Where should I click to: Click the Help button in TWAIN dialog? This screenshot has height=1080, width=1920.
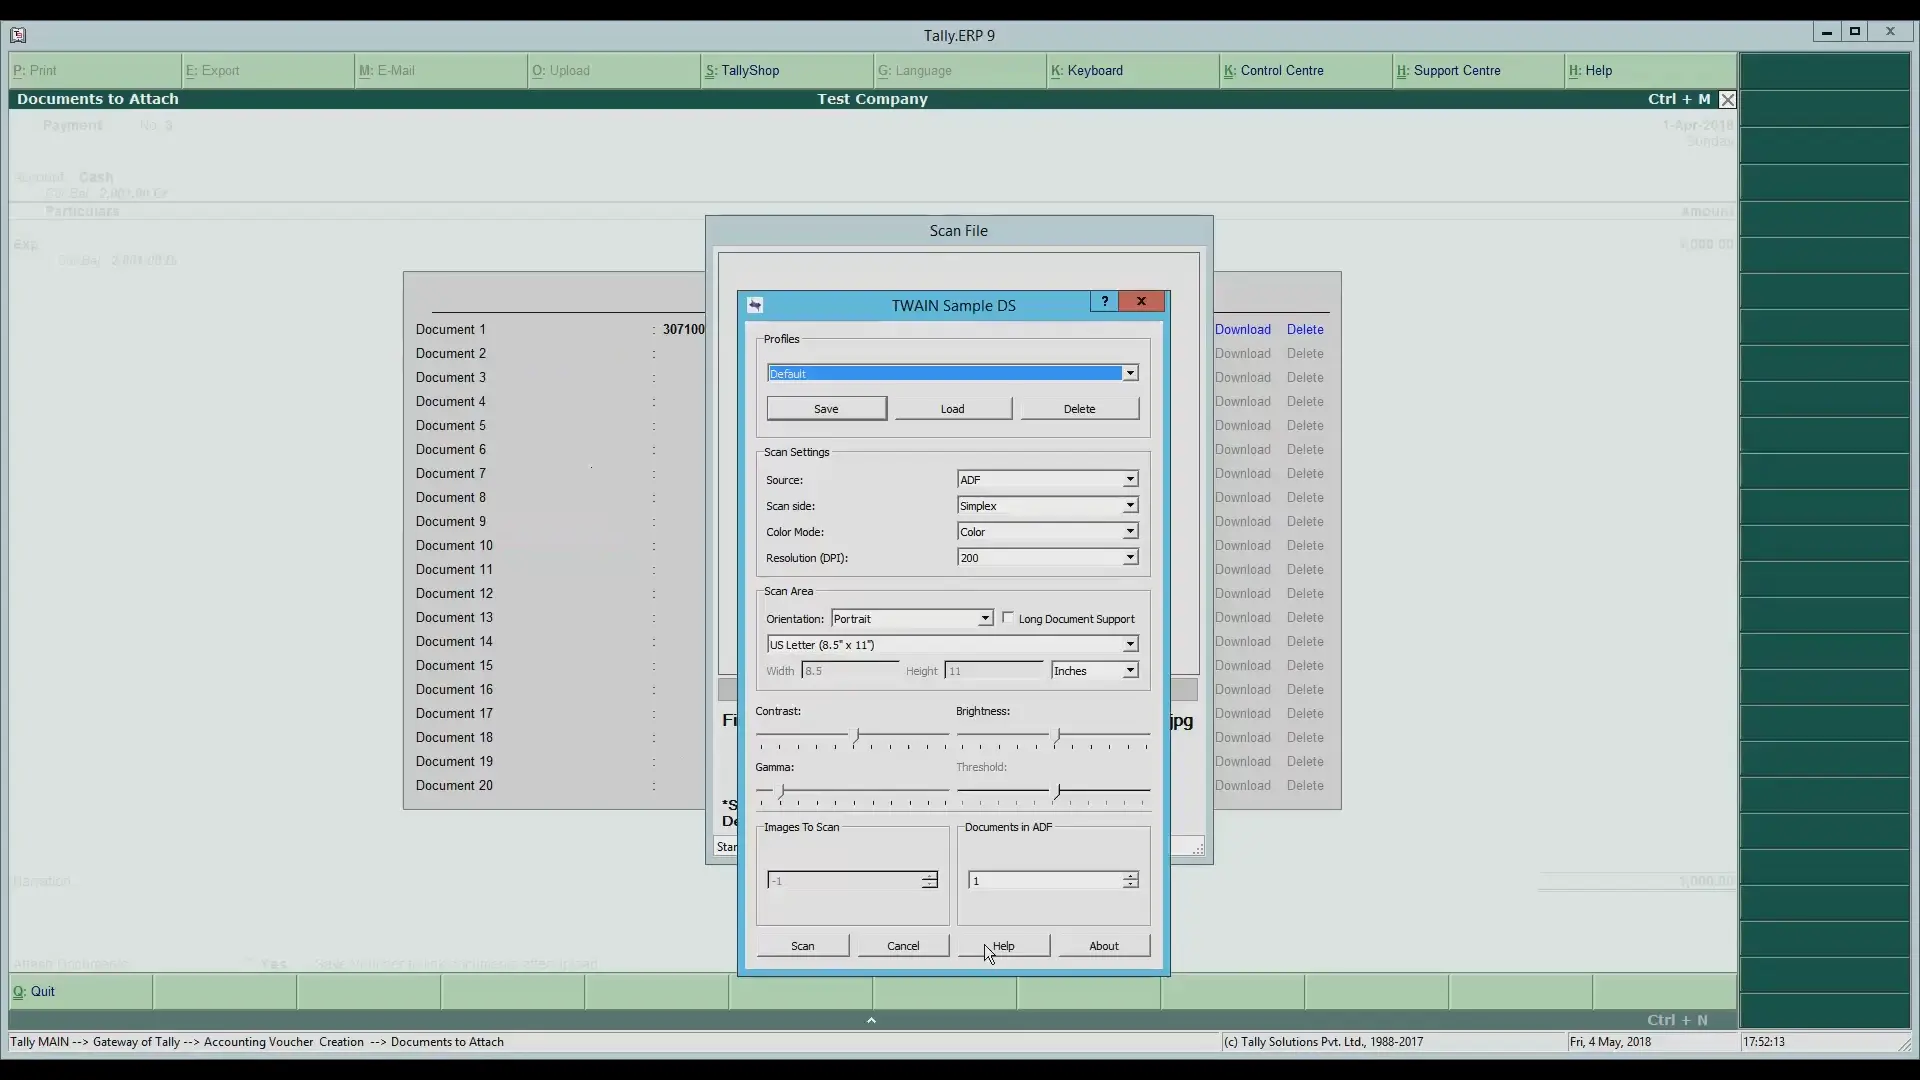point(1004,945)
